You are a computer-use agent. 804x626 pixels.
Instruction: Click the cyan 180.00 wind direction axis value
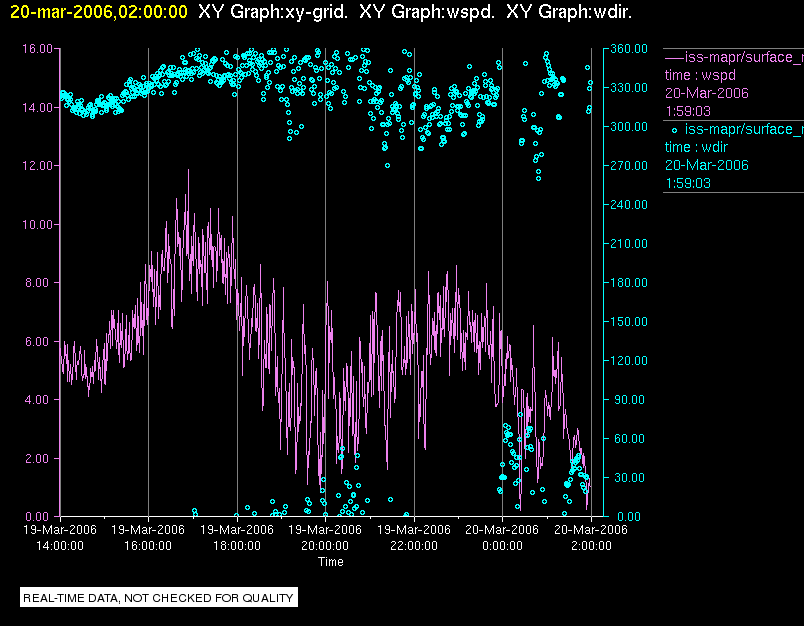pos(627,282)
